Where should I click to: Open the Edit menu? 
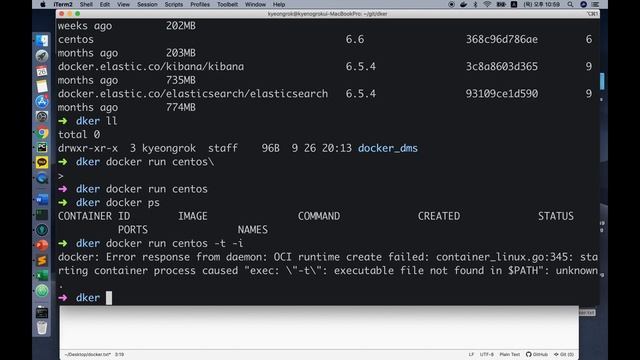105,4
